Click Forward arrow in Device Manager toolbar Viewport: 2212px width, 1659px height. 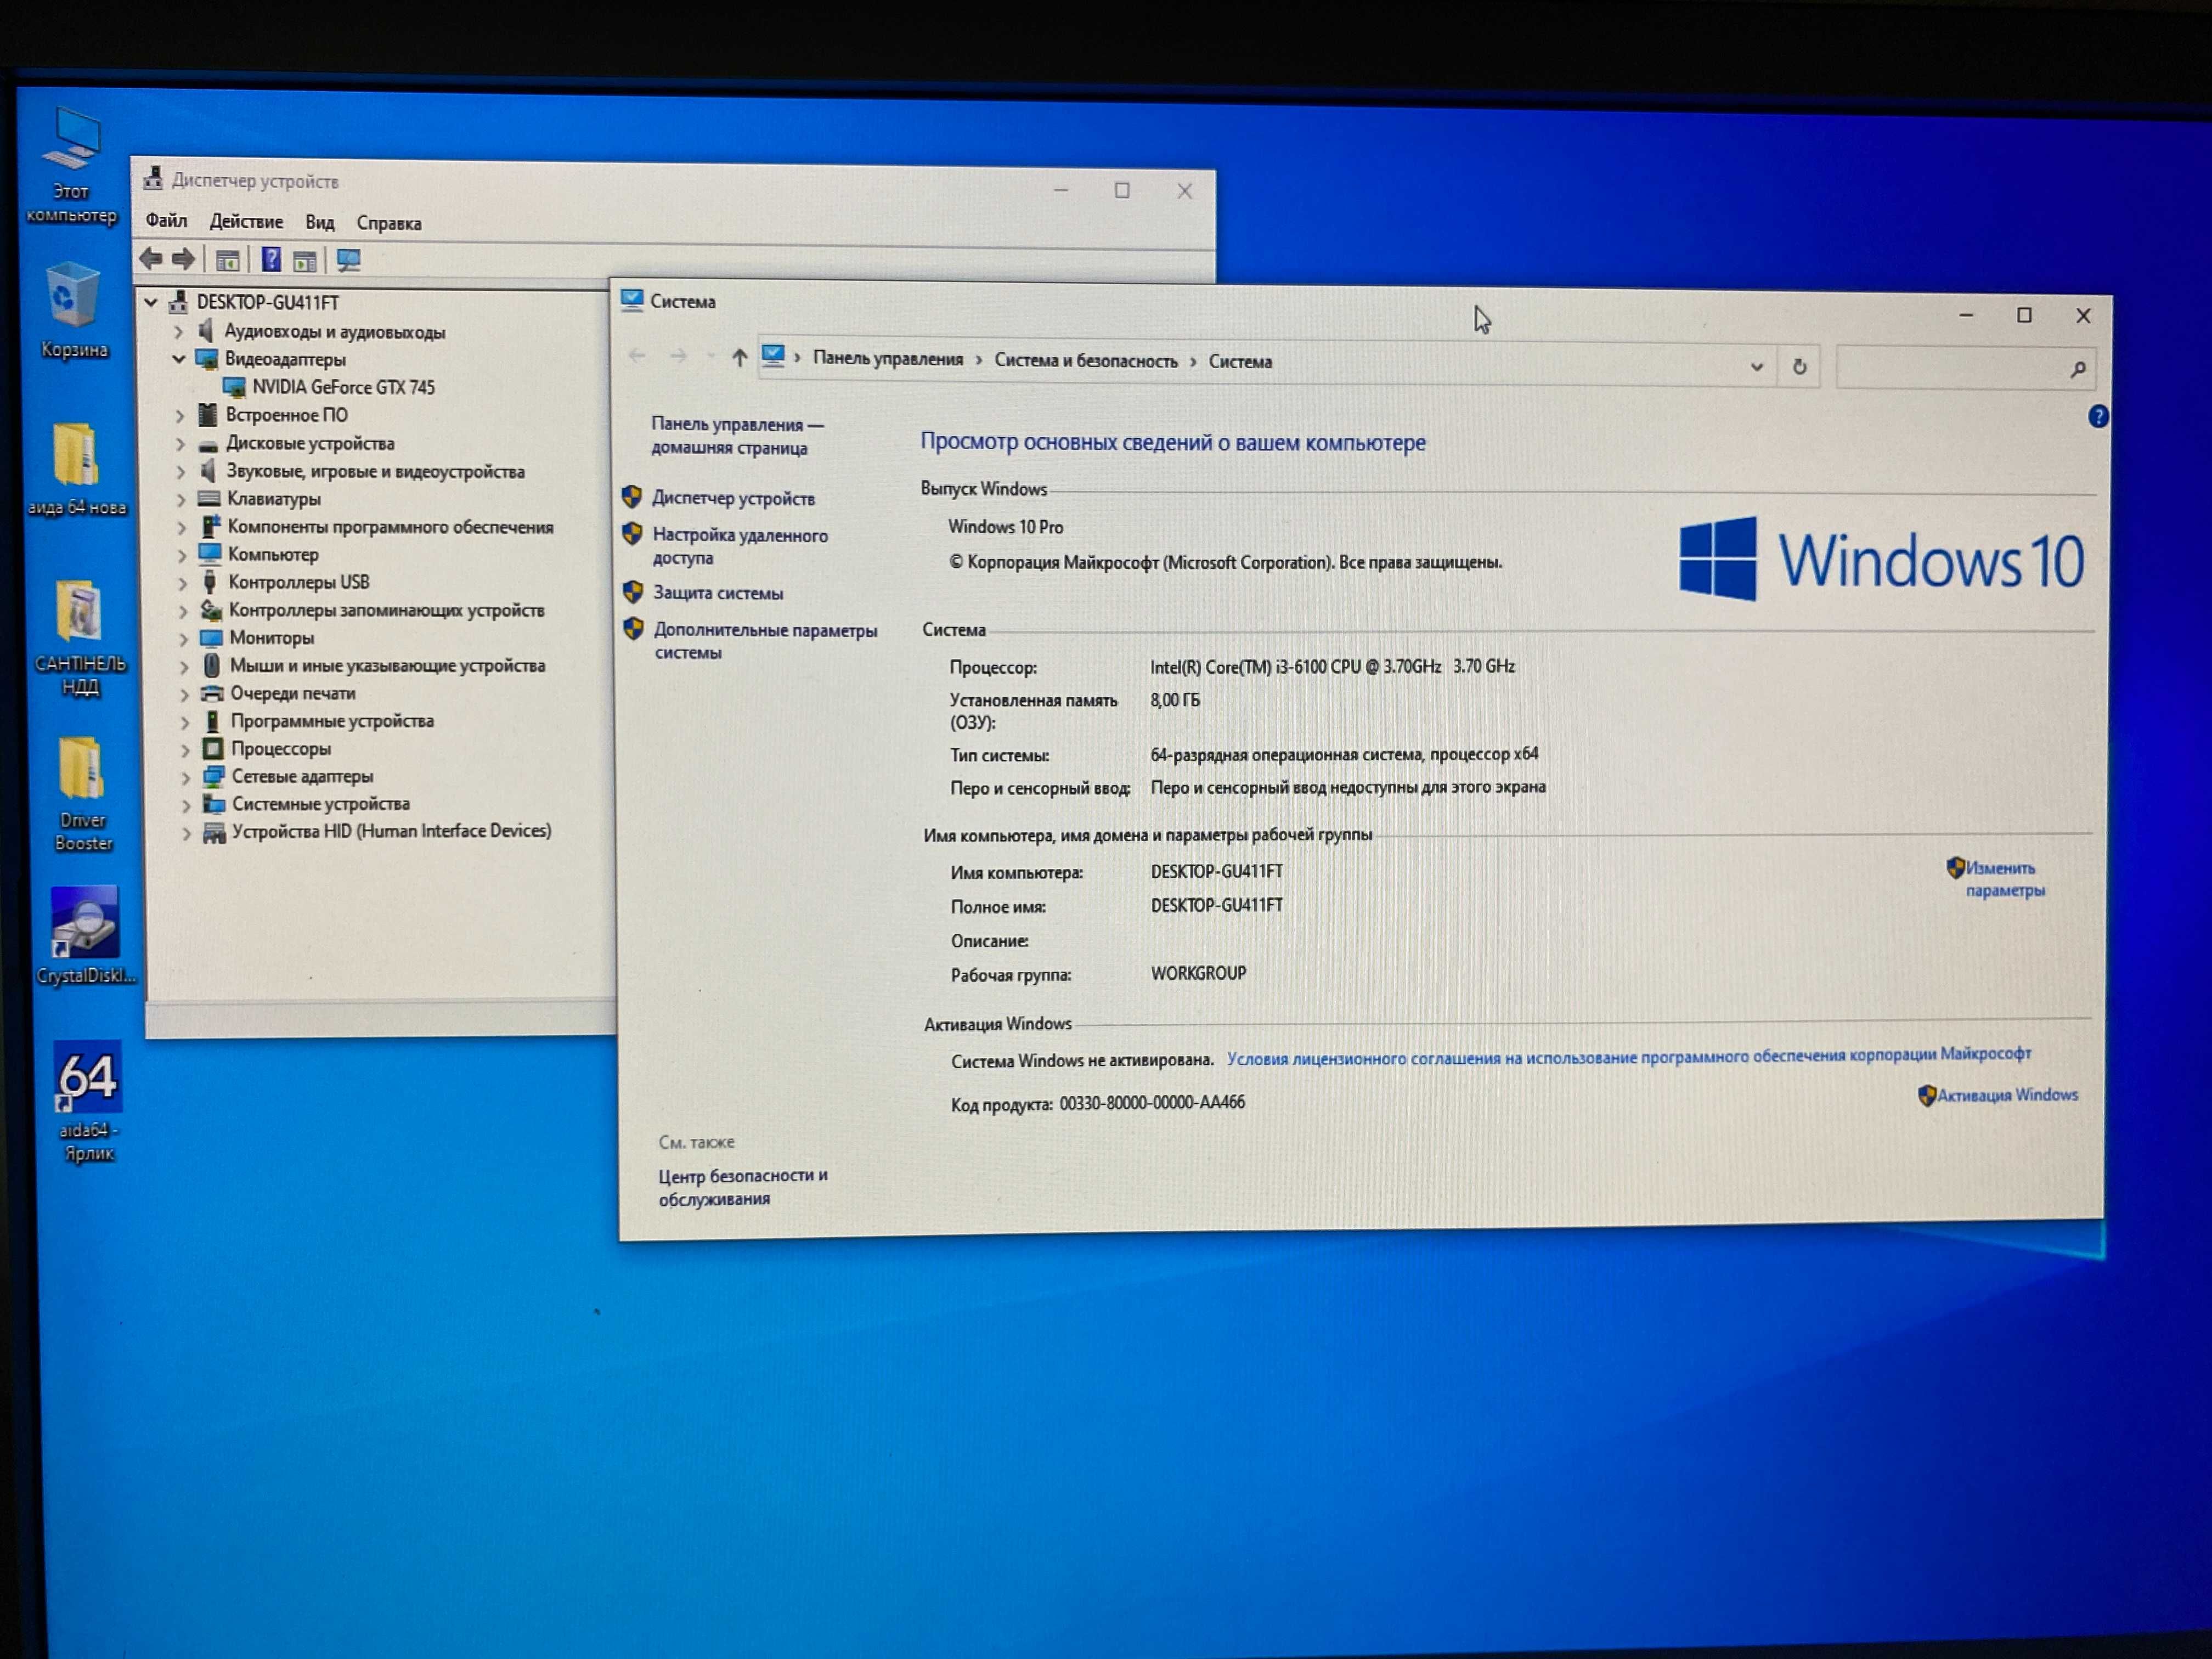click(x=183, y=259)
